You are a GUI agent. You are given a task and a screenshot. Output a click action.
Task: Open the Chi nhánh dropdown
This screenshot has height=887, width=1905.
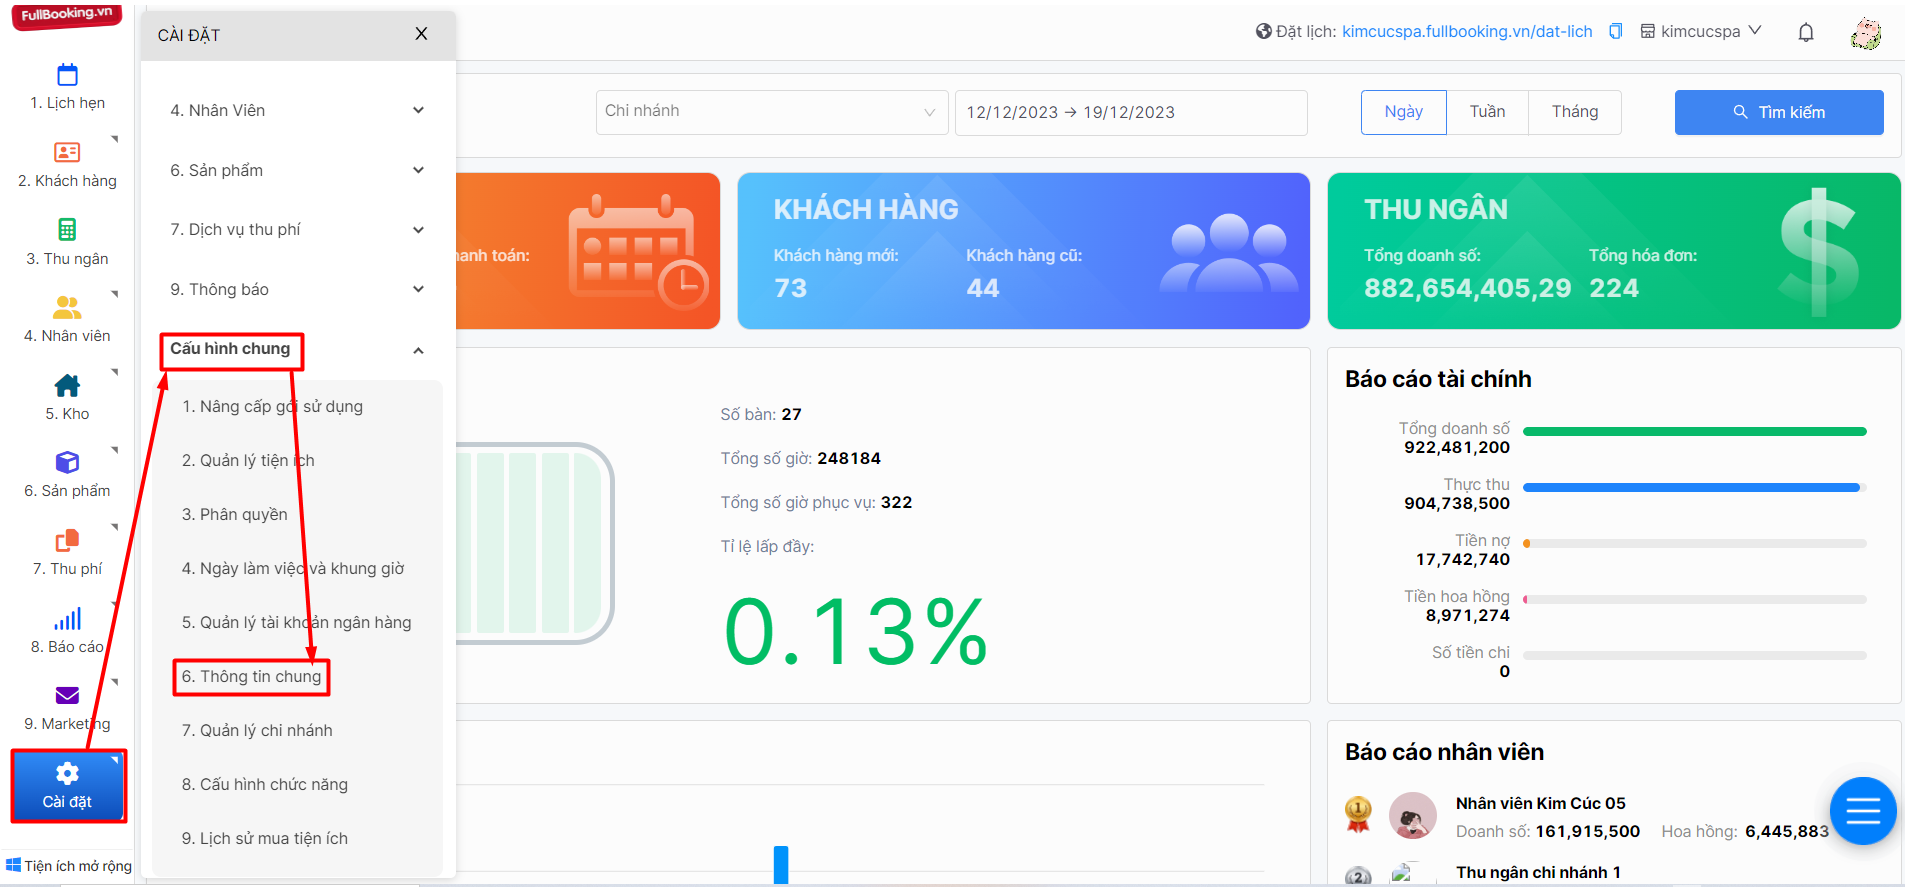pyautogui.click(x=771, y=112)
